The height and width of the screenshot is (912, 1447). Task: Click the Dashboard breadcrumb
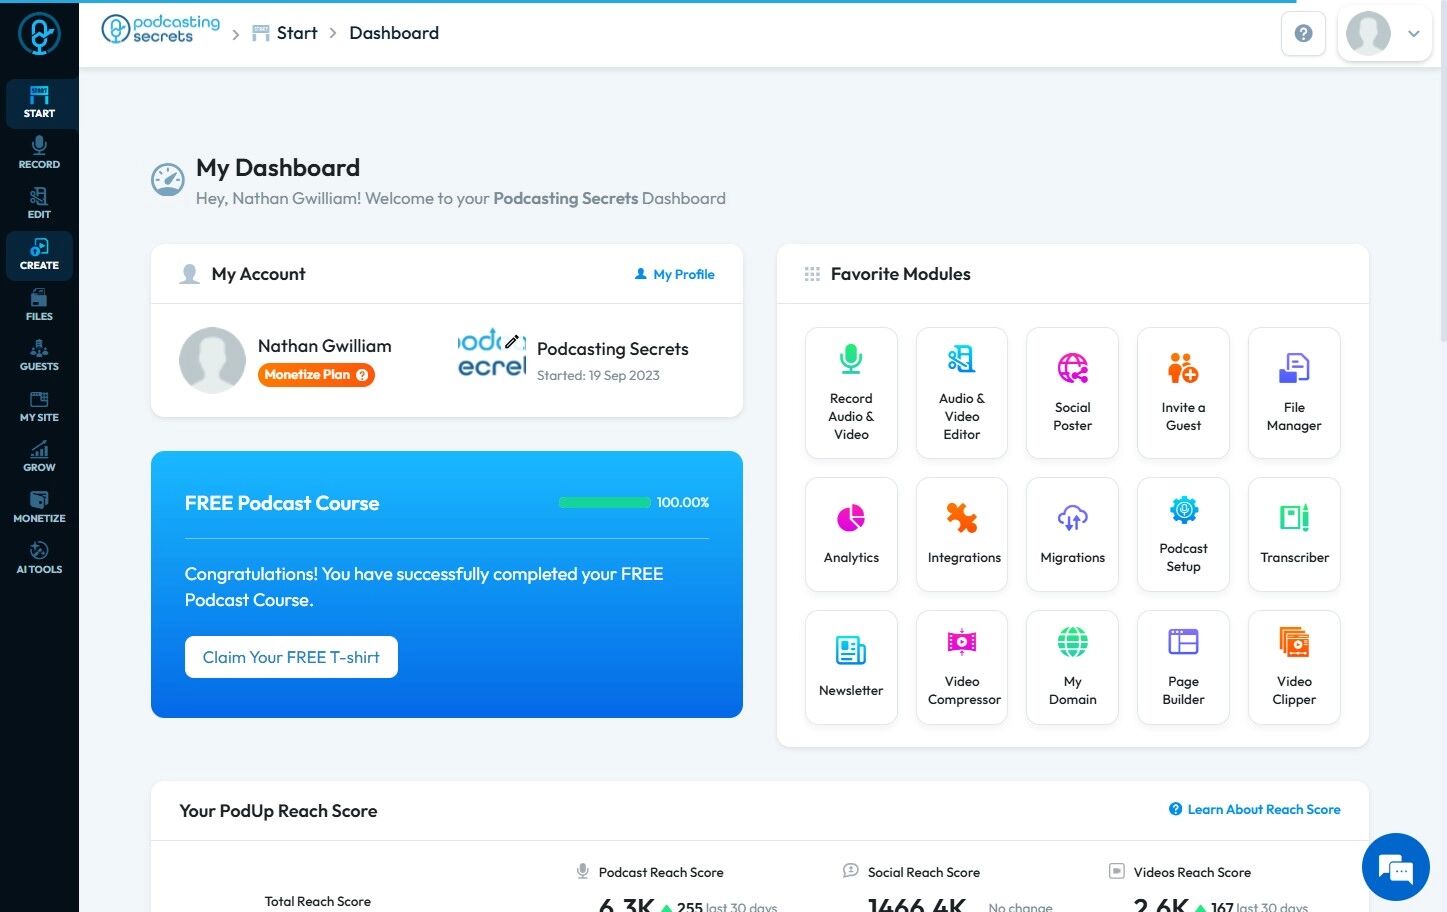(394, 33)
